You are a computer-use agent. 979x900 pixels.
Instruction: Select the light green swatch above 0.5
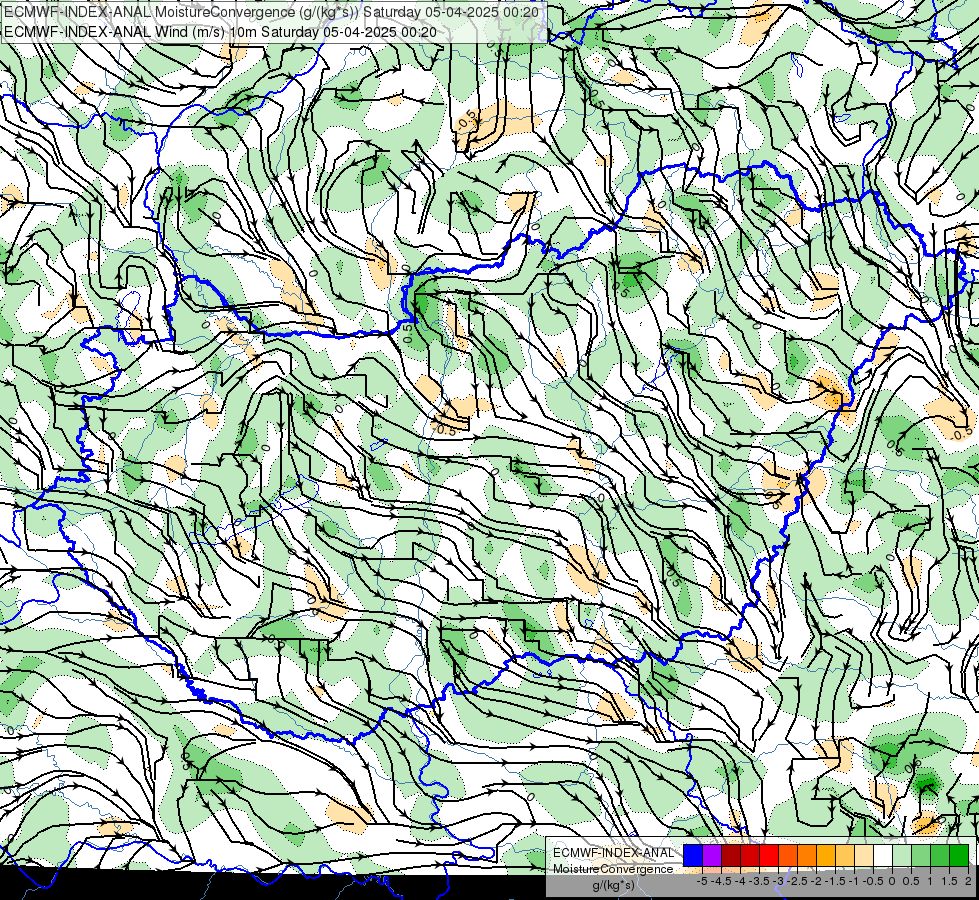pyautogui.click(x=921, y=855)
